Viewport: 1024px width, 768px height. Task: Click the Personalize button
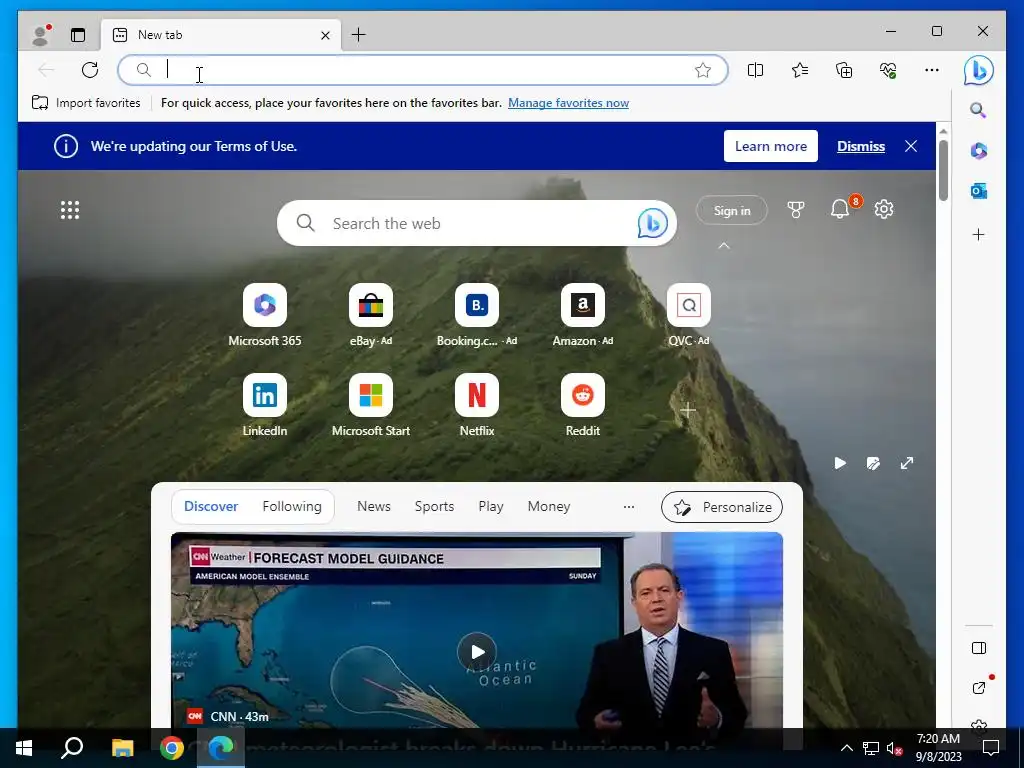(x=722, y=507)
